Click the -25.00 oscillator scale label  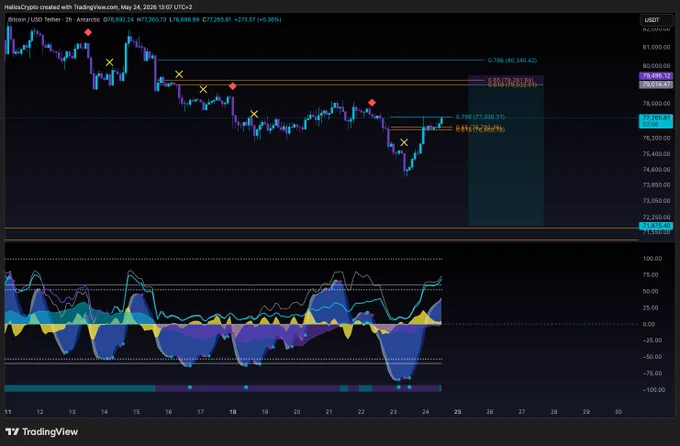pyautogui.click(x=653, y=340)
